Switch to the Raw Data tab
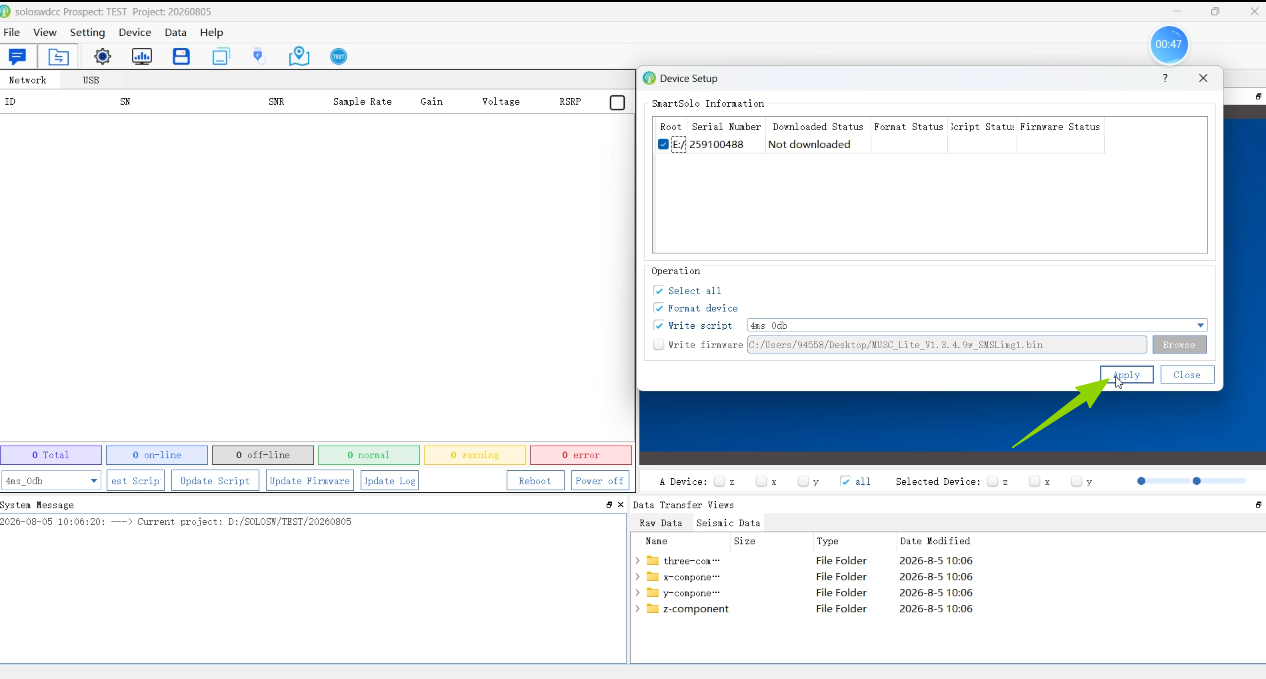Image resolution: width=1266 pixels, height=679 pixels. click(x=661, y=523)
